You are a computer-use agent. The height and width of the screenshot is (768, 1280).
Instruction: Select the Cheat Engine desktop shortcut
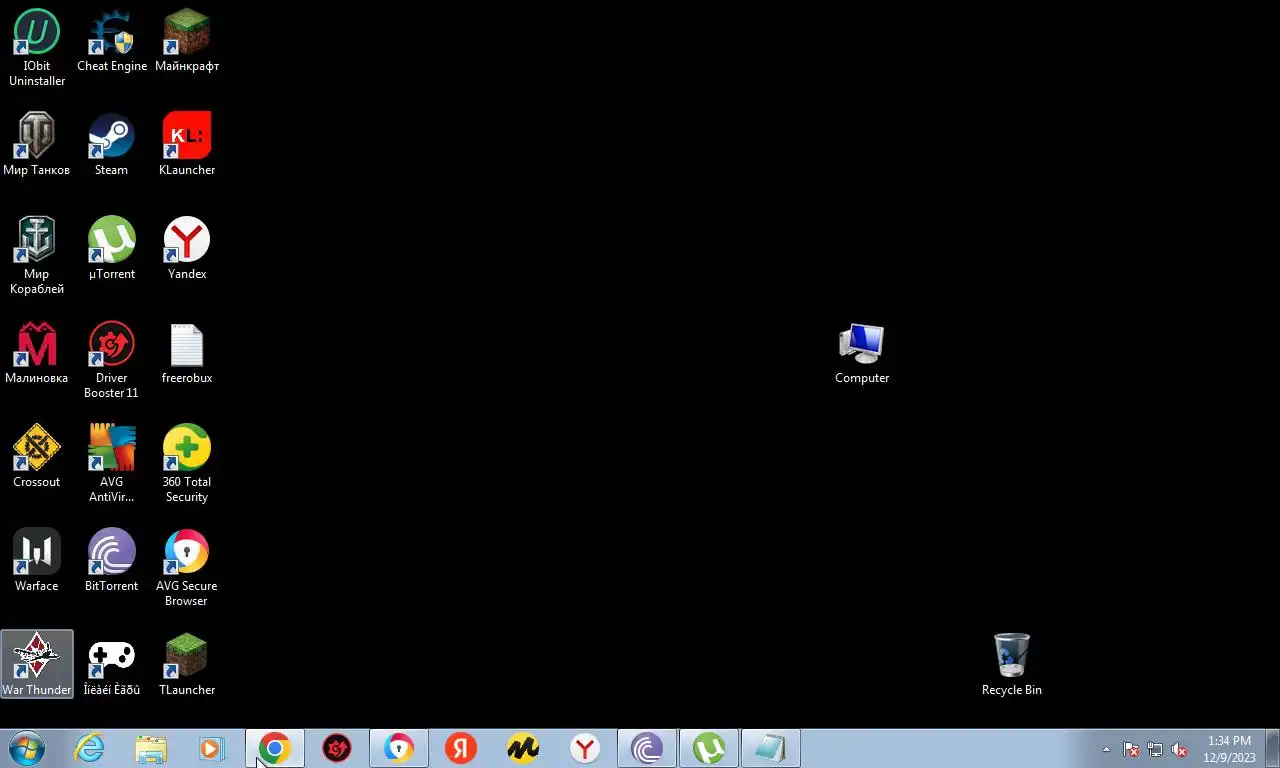coord(112,40)
